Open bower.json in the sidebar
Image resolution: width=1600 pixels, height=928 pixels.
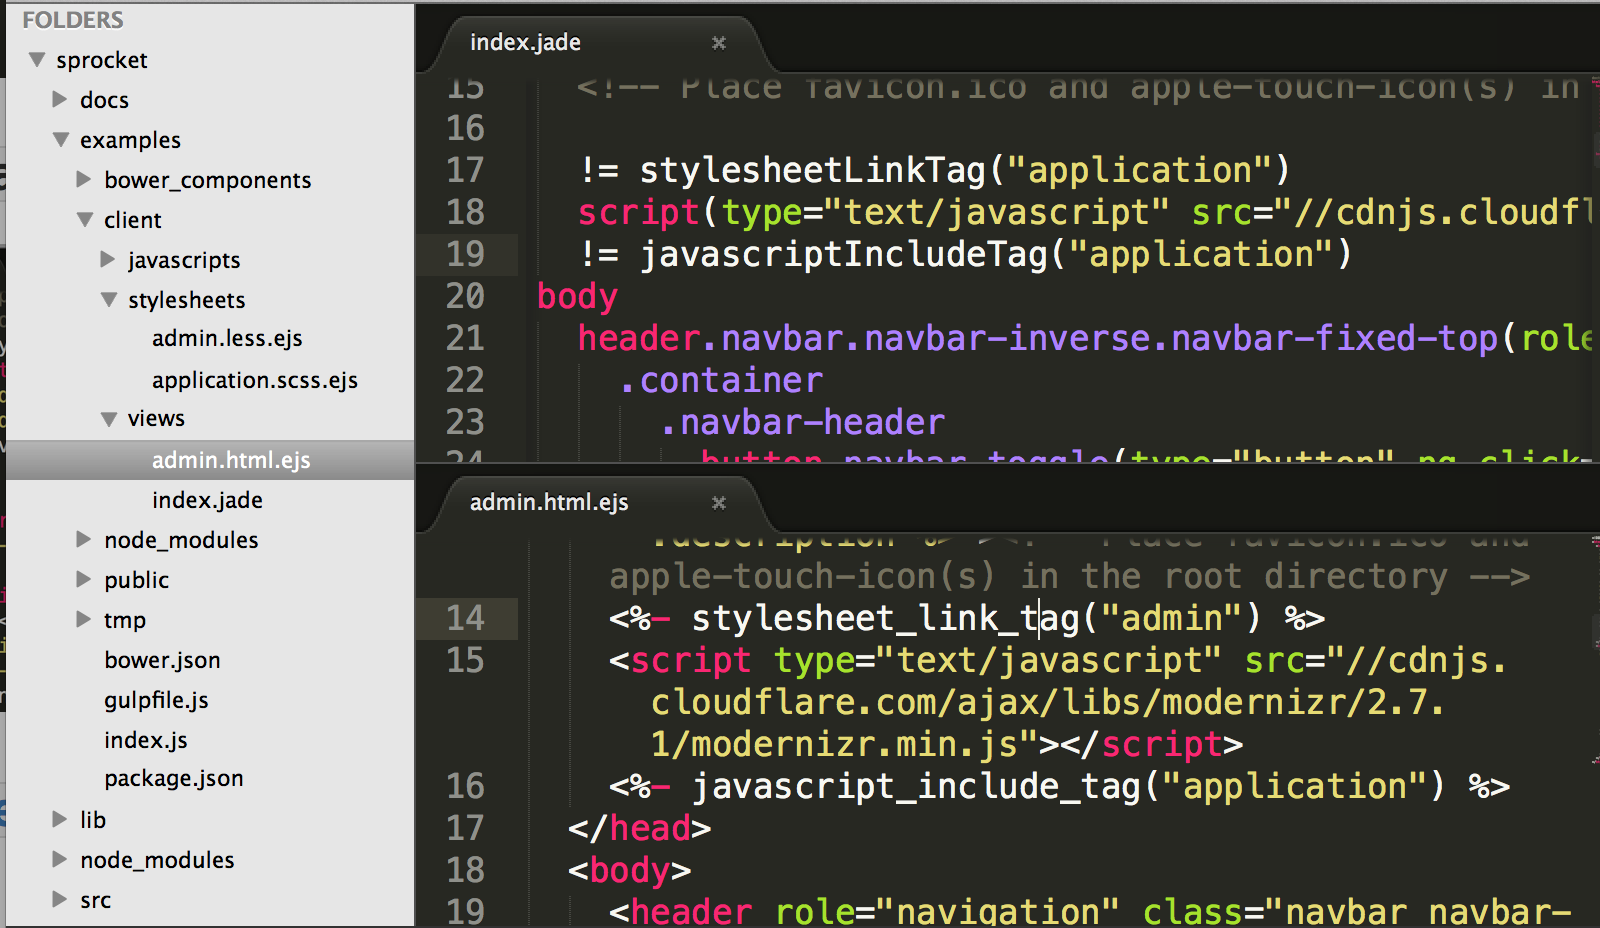[162, 660]
